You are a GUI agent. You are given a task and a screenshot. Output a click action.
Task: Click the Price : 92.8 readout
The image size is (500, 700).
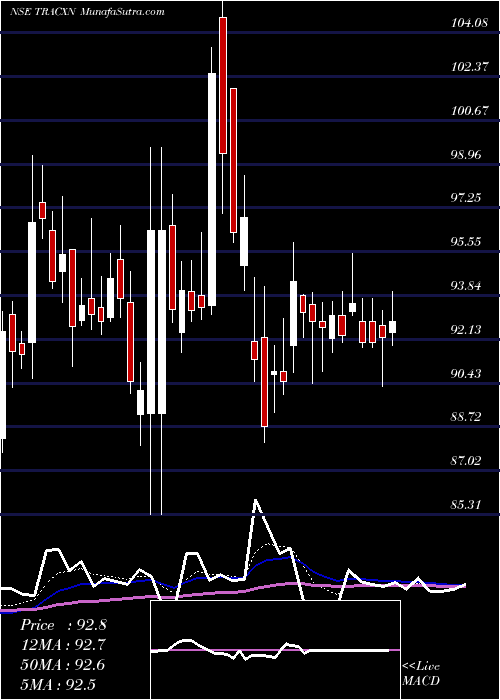63,625
